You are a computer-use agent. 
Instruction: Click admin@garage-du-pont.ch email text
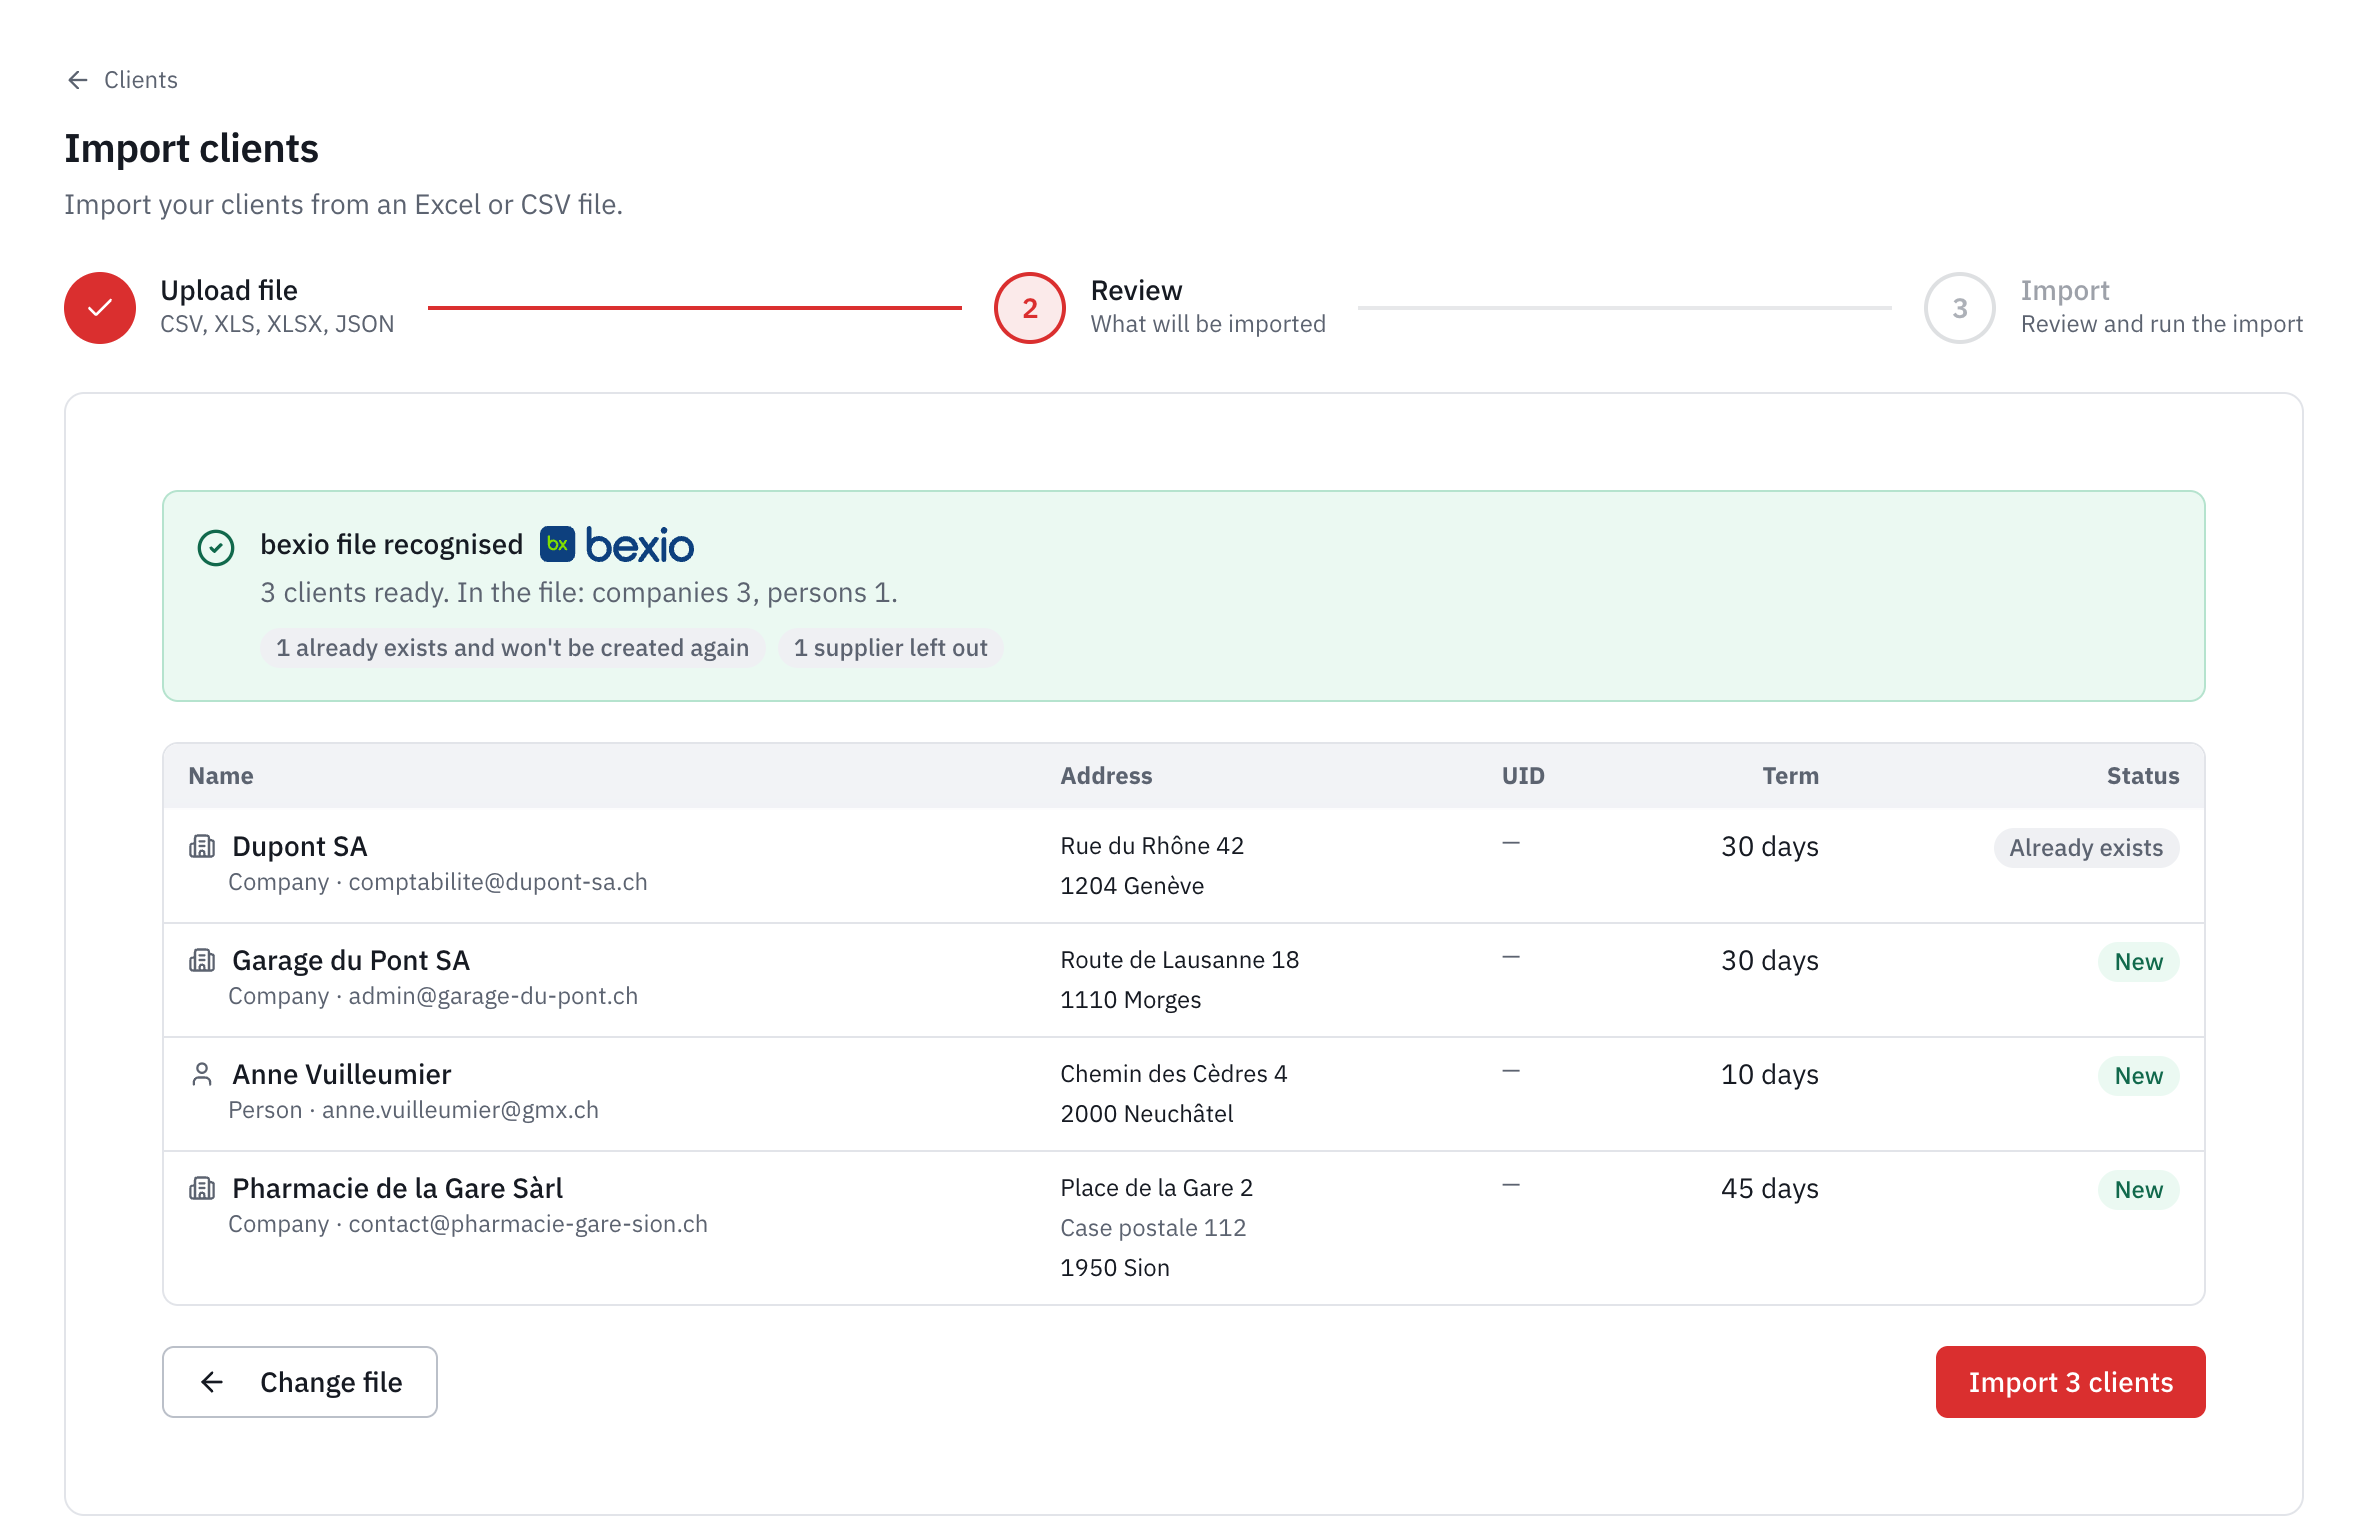(x=493, y=996)
